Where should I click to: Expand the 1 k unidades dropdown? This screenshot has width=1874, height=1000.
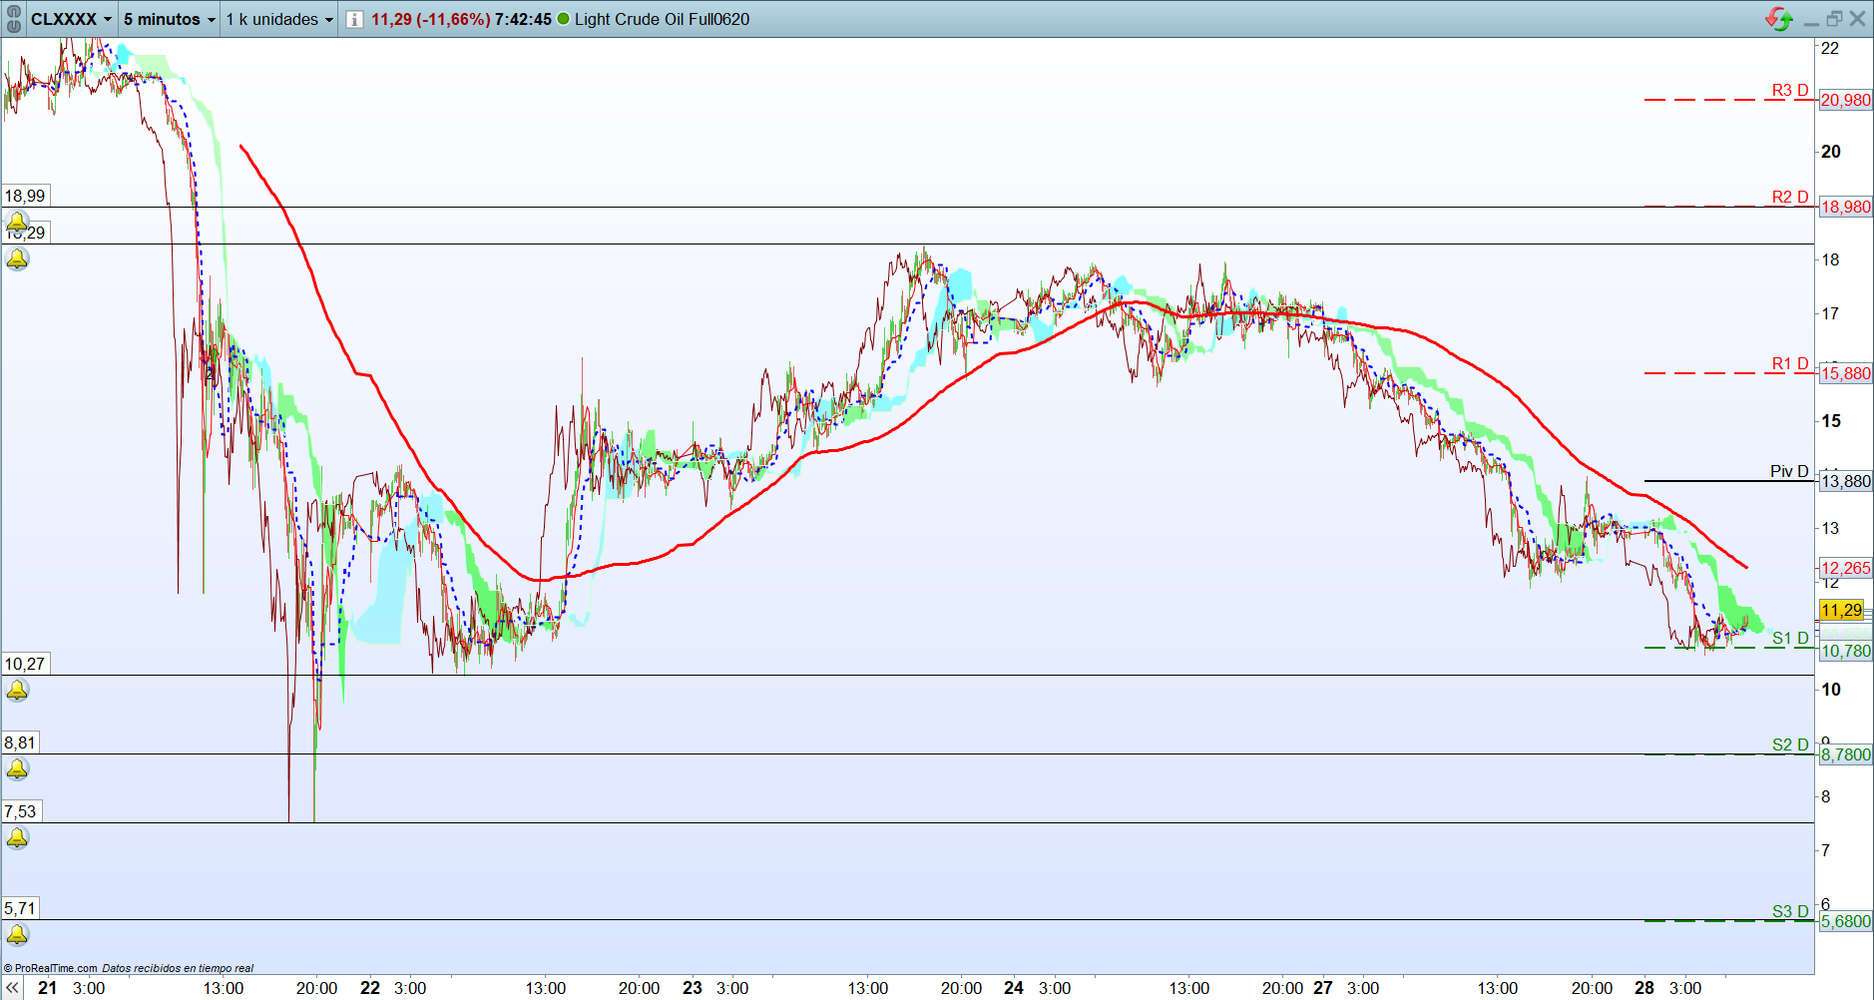[279, 19]
